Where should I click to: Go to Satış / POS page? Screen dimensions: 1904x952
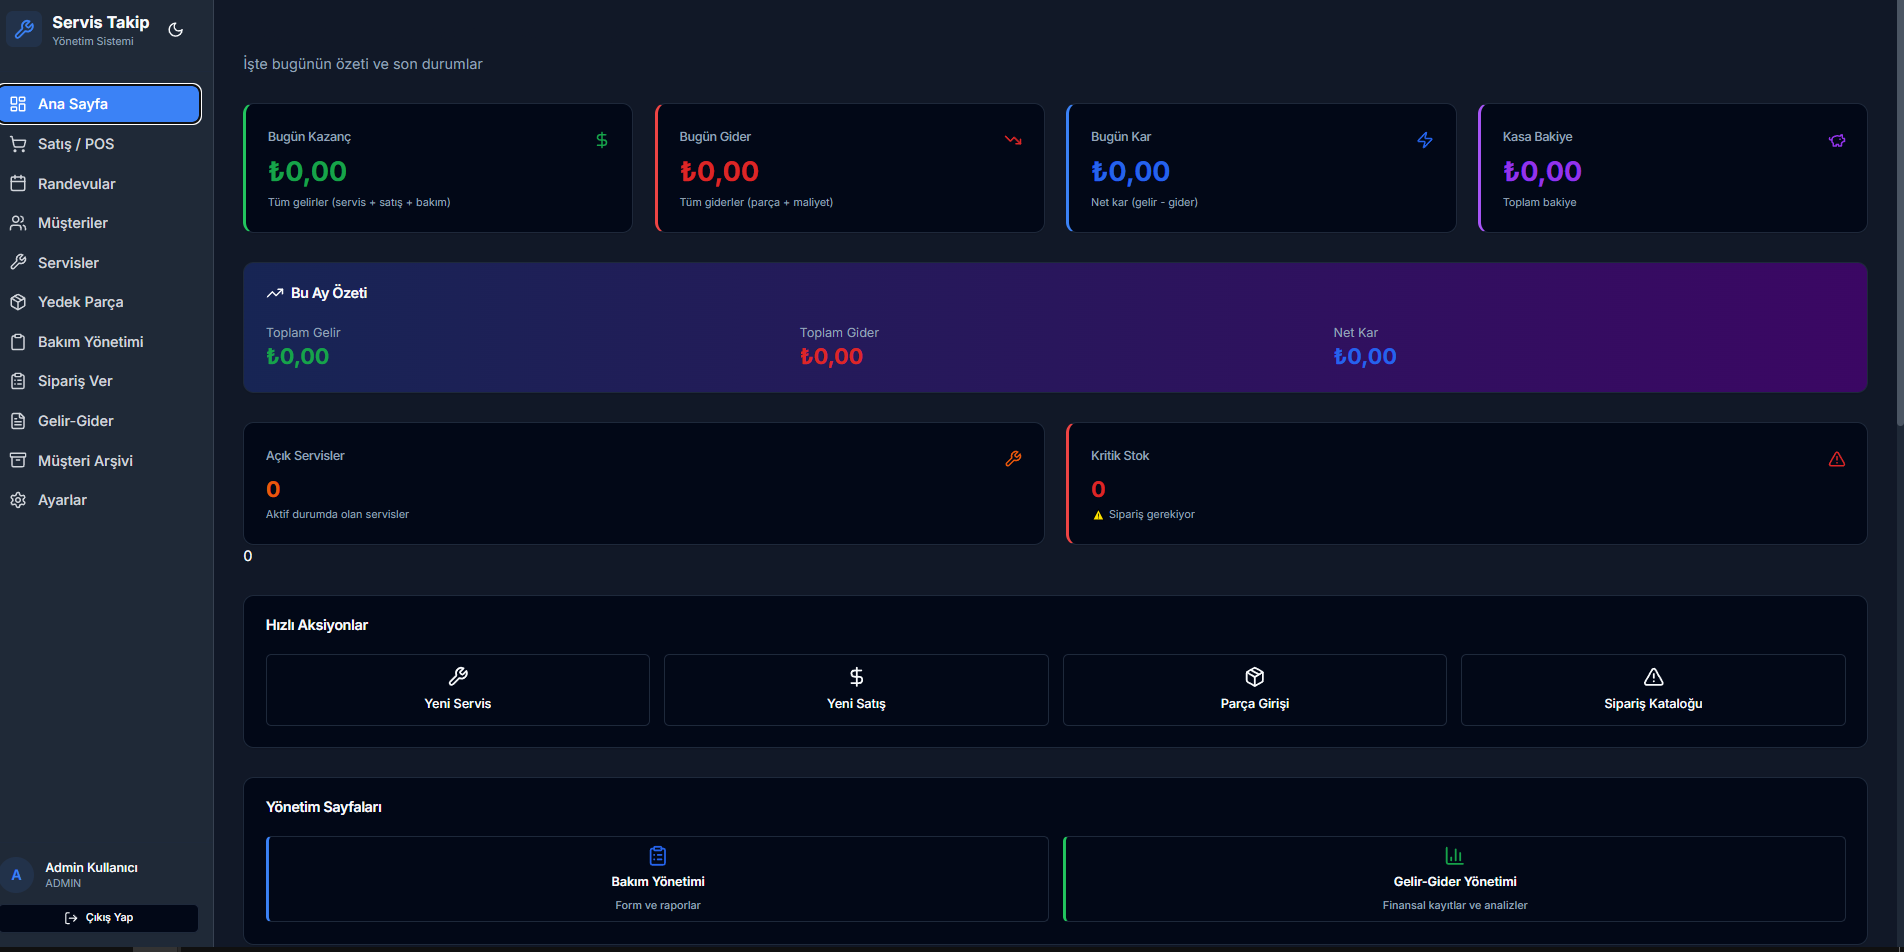[100, 144]
